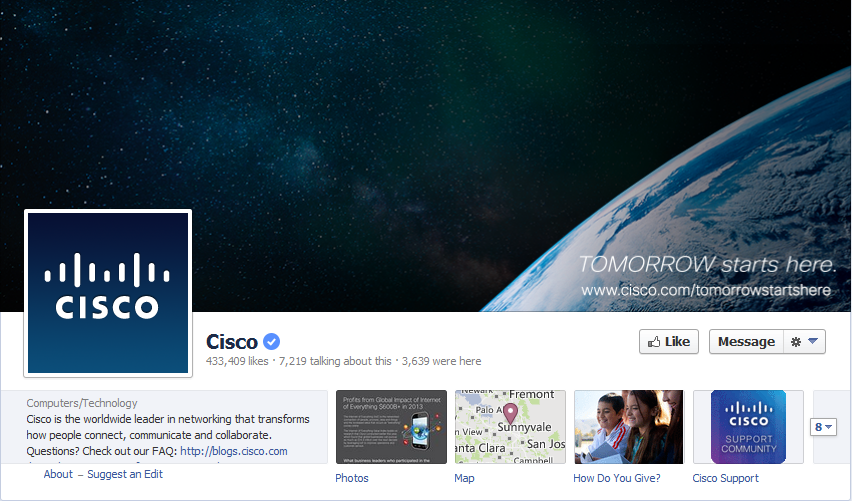Like the Cisco page

[x=669, y=342]
